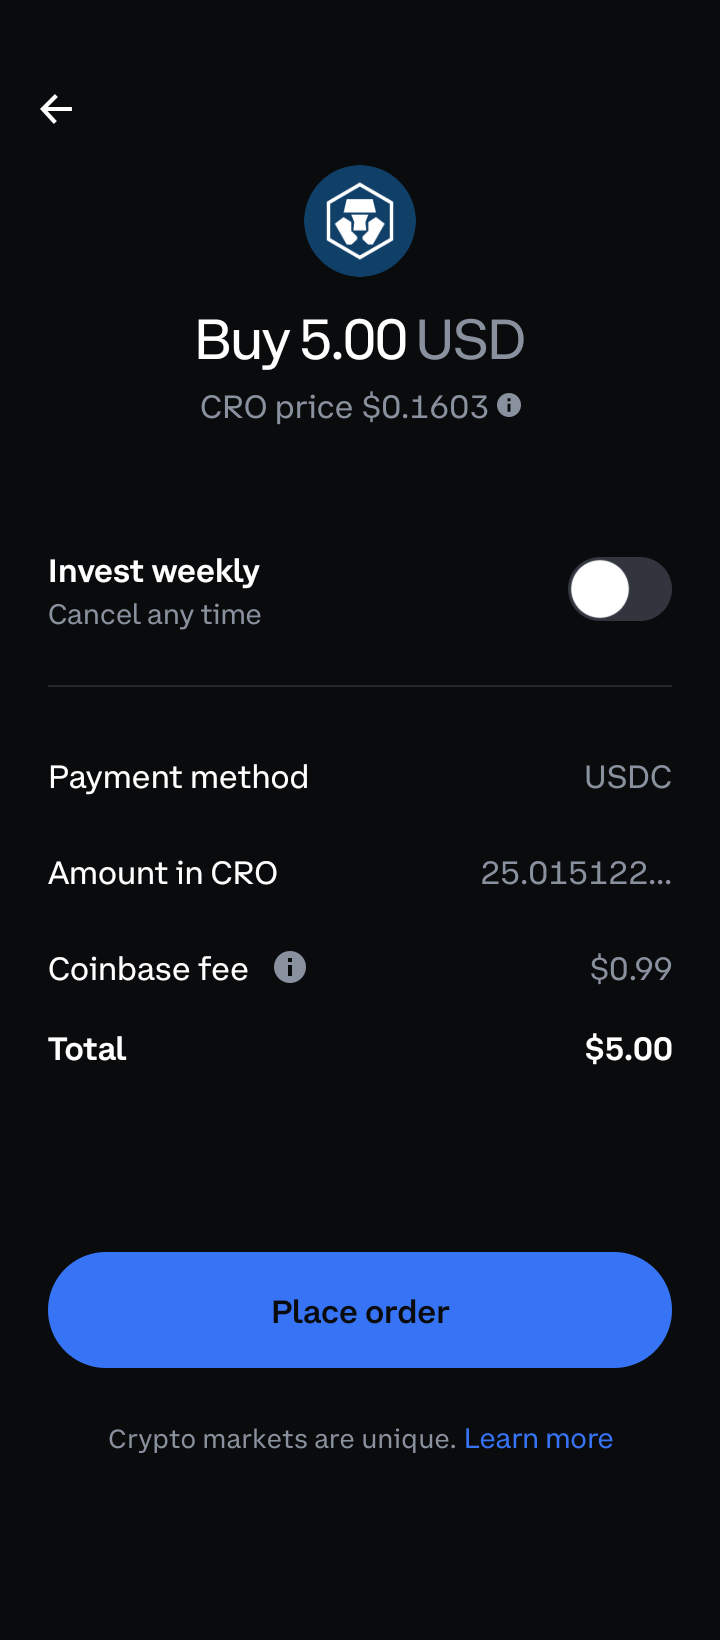Tap the Coinbase fee label
Viewport: 720px width, 1640px height.
[x=148, y=969]
